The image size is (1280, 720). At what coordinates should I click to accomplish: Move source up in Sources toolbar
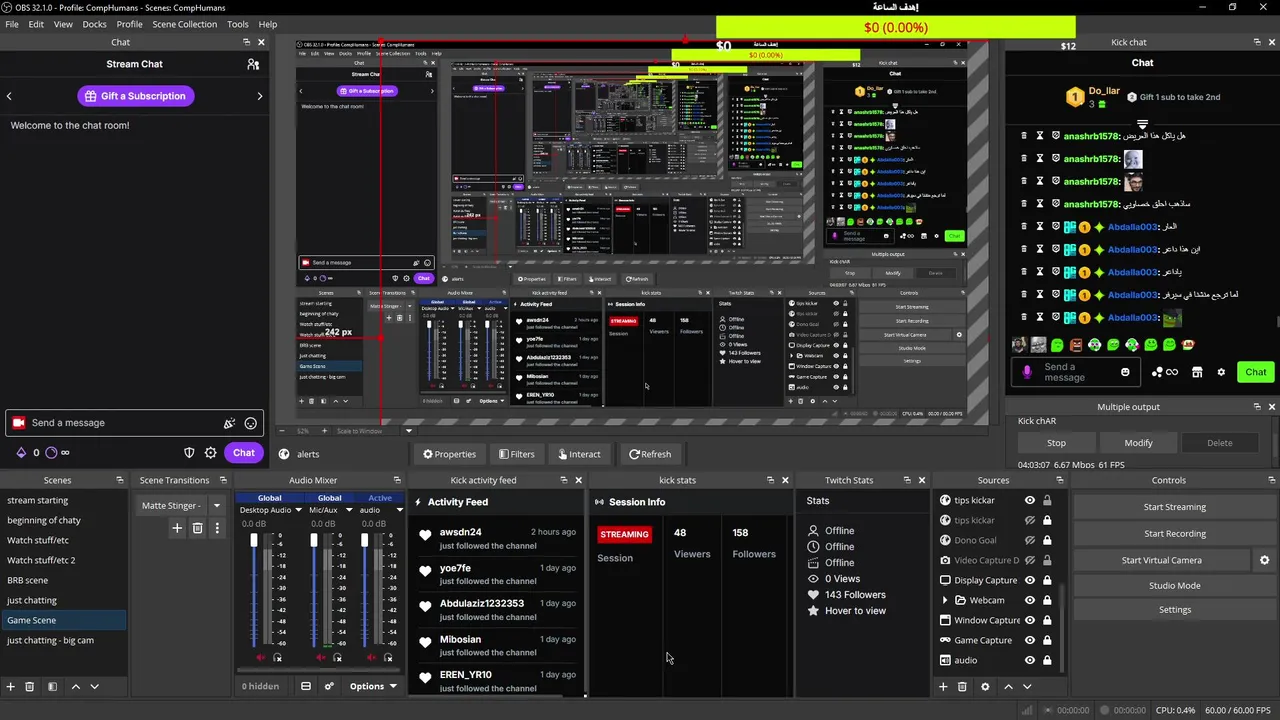pyautogui.click(x=1008, y=687)
